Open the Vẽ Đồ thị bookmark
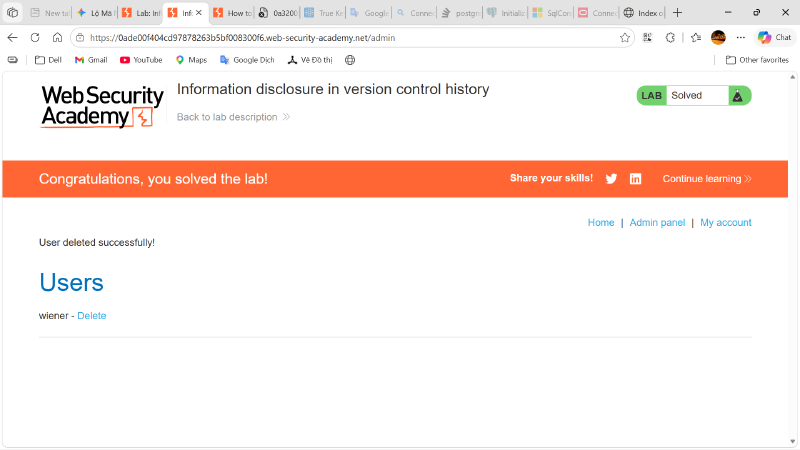The image size is (800, 450). [310, 60]
